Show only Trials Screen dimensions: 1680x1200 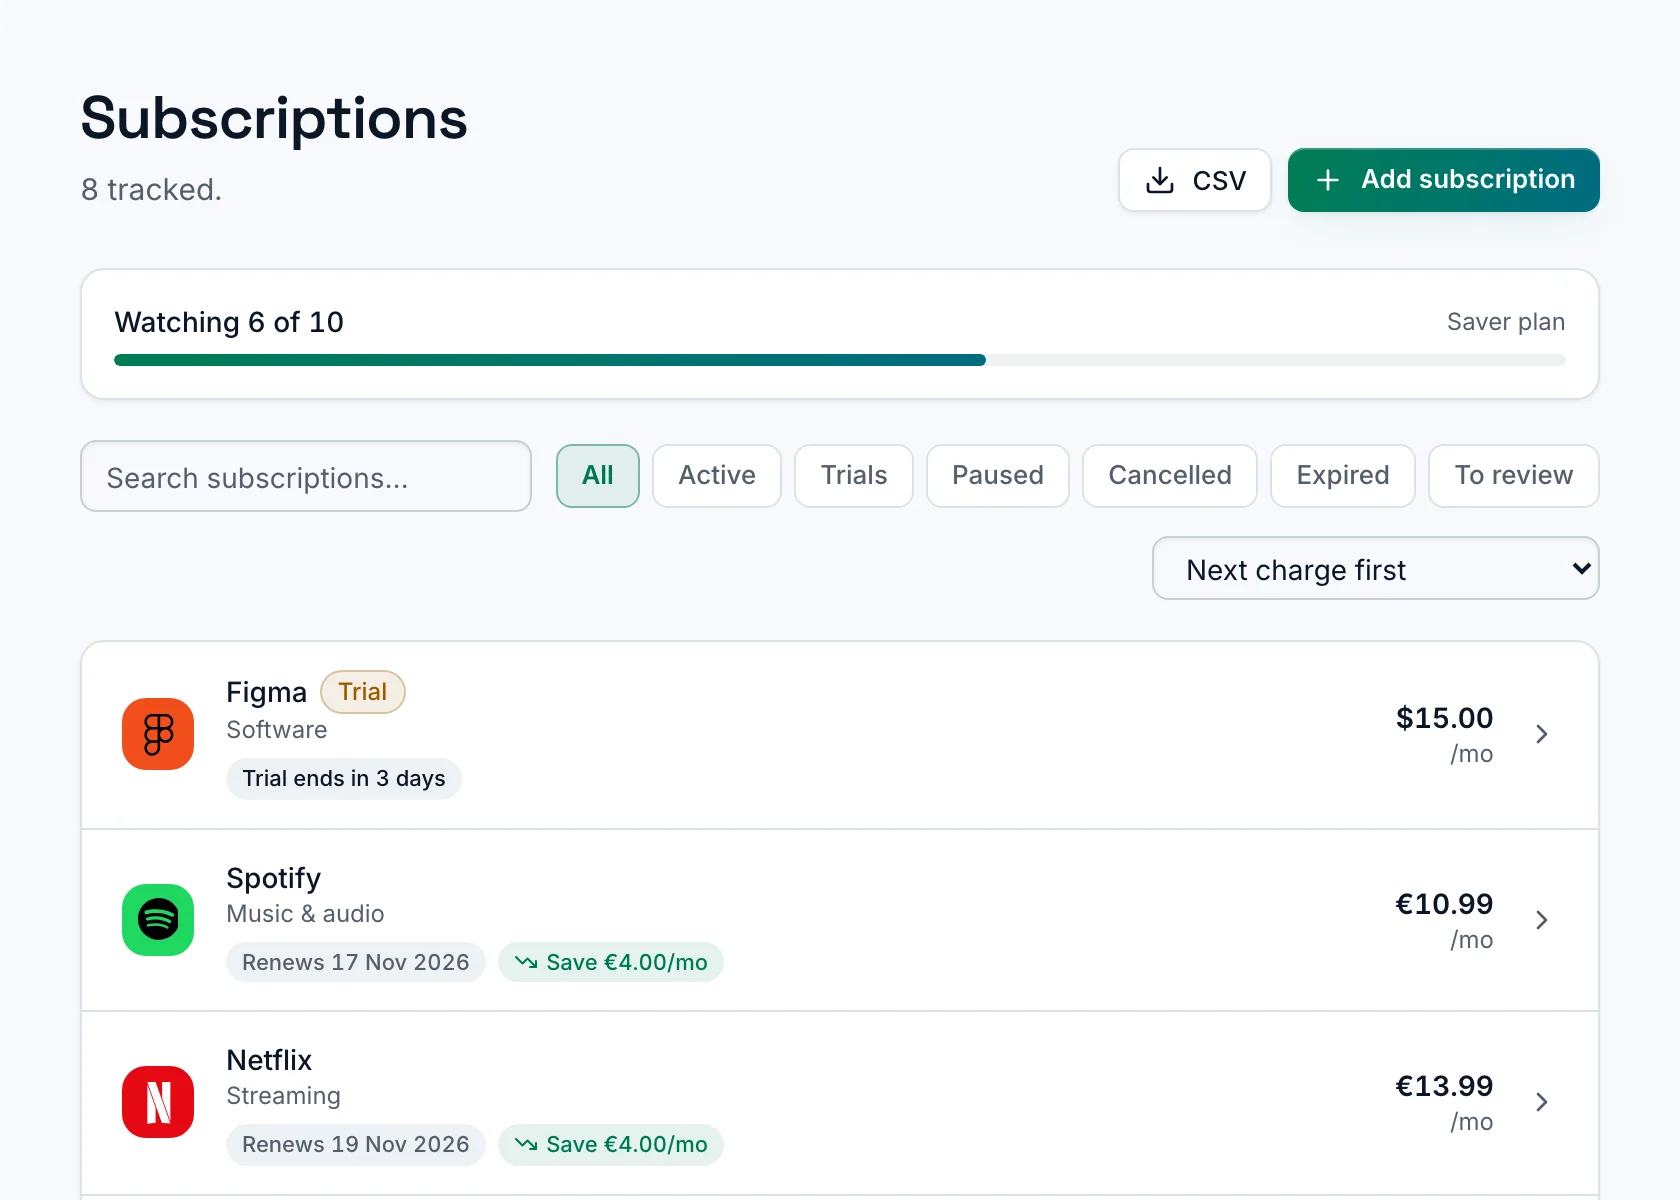click(854, 476)
